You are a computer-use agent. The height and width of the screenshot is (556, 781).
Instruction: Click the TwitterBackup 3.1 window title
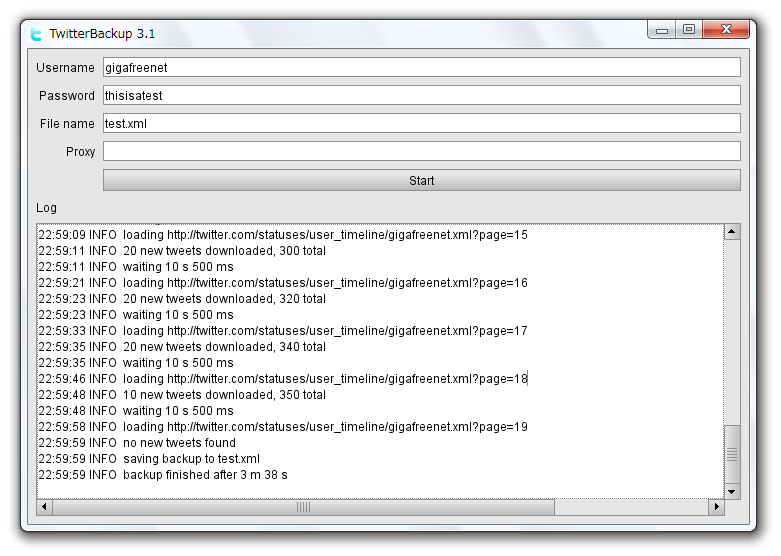102,34
